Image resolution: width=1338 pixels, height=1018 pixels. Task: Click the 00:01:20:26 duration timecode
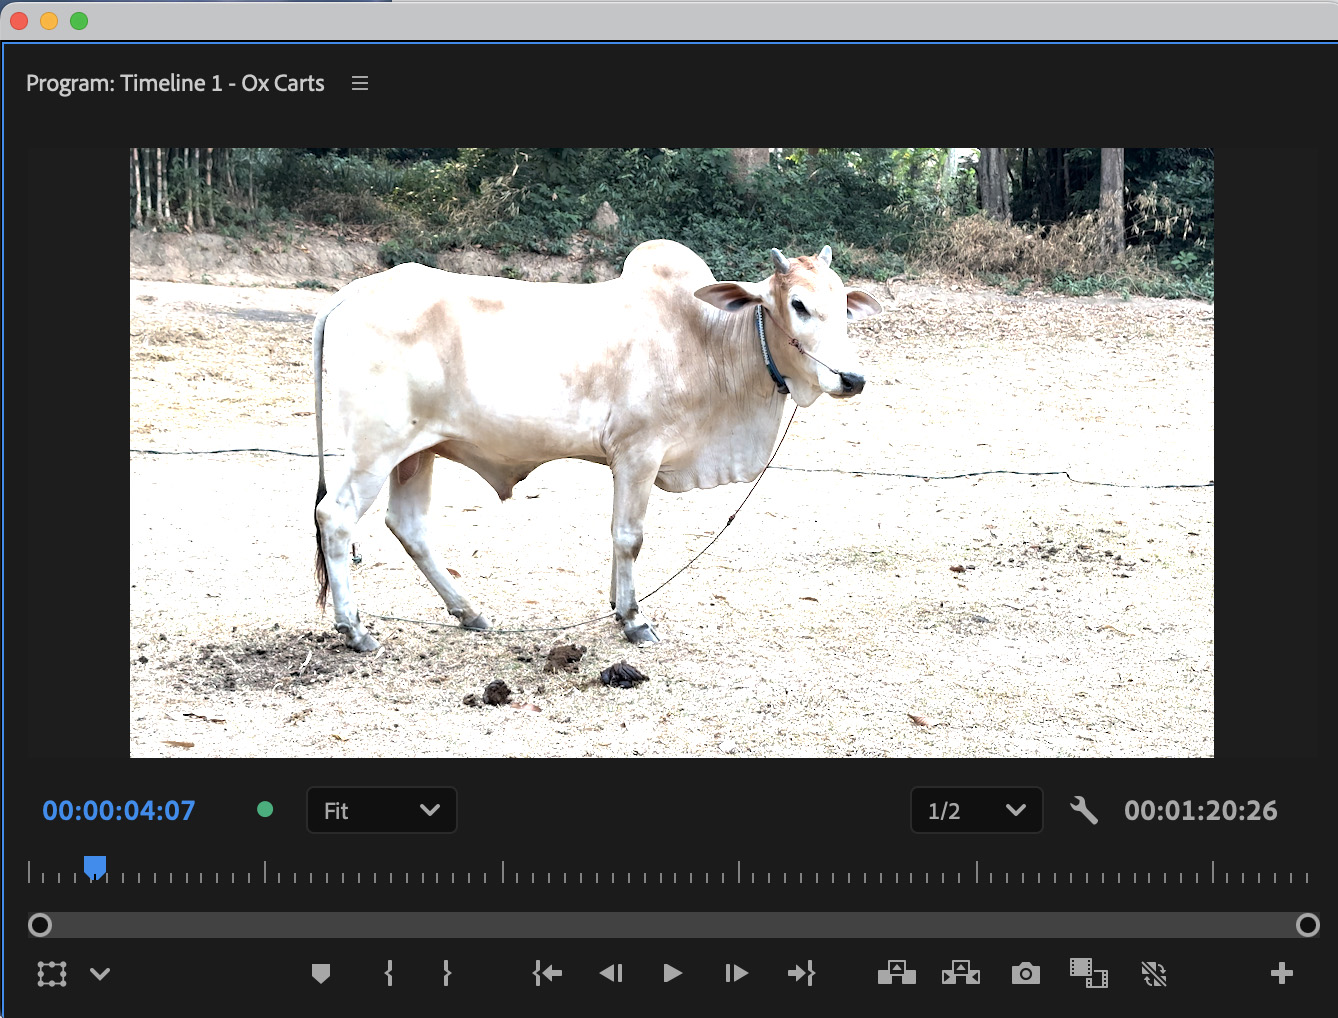(x=1201, y=811)
